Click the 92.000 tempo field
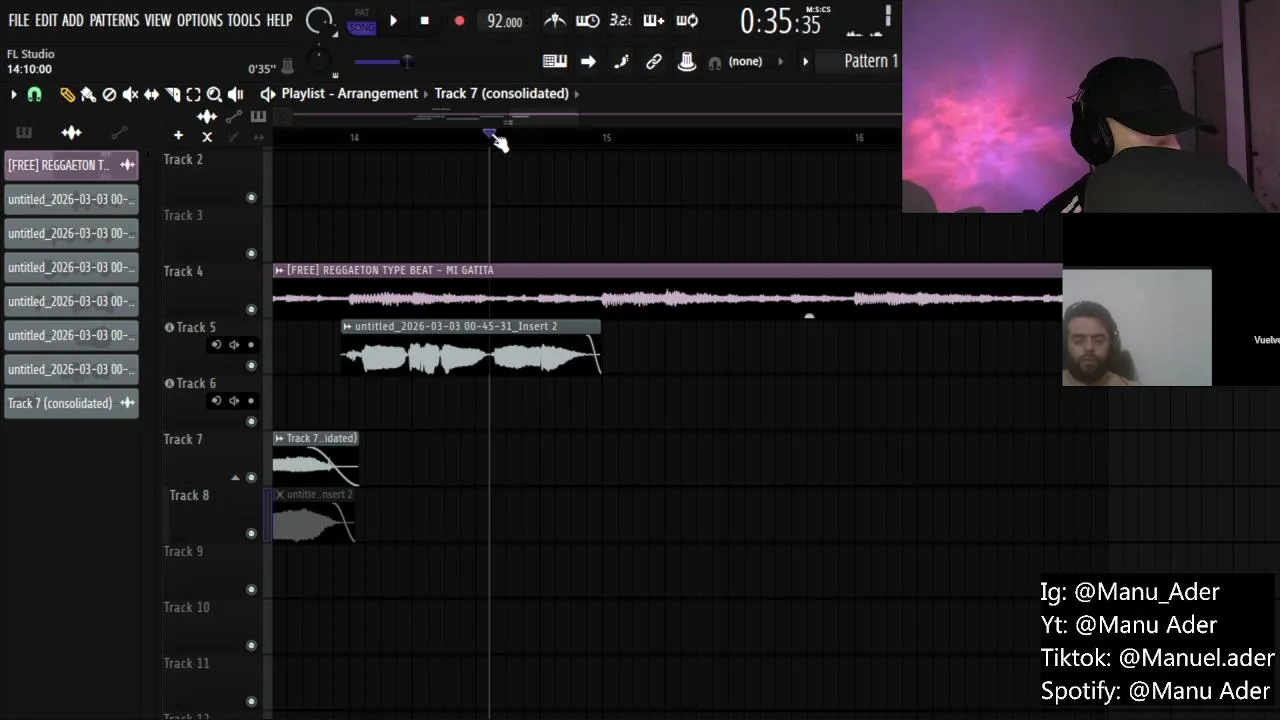 pos(505,21)
